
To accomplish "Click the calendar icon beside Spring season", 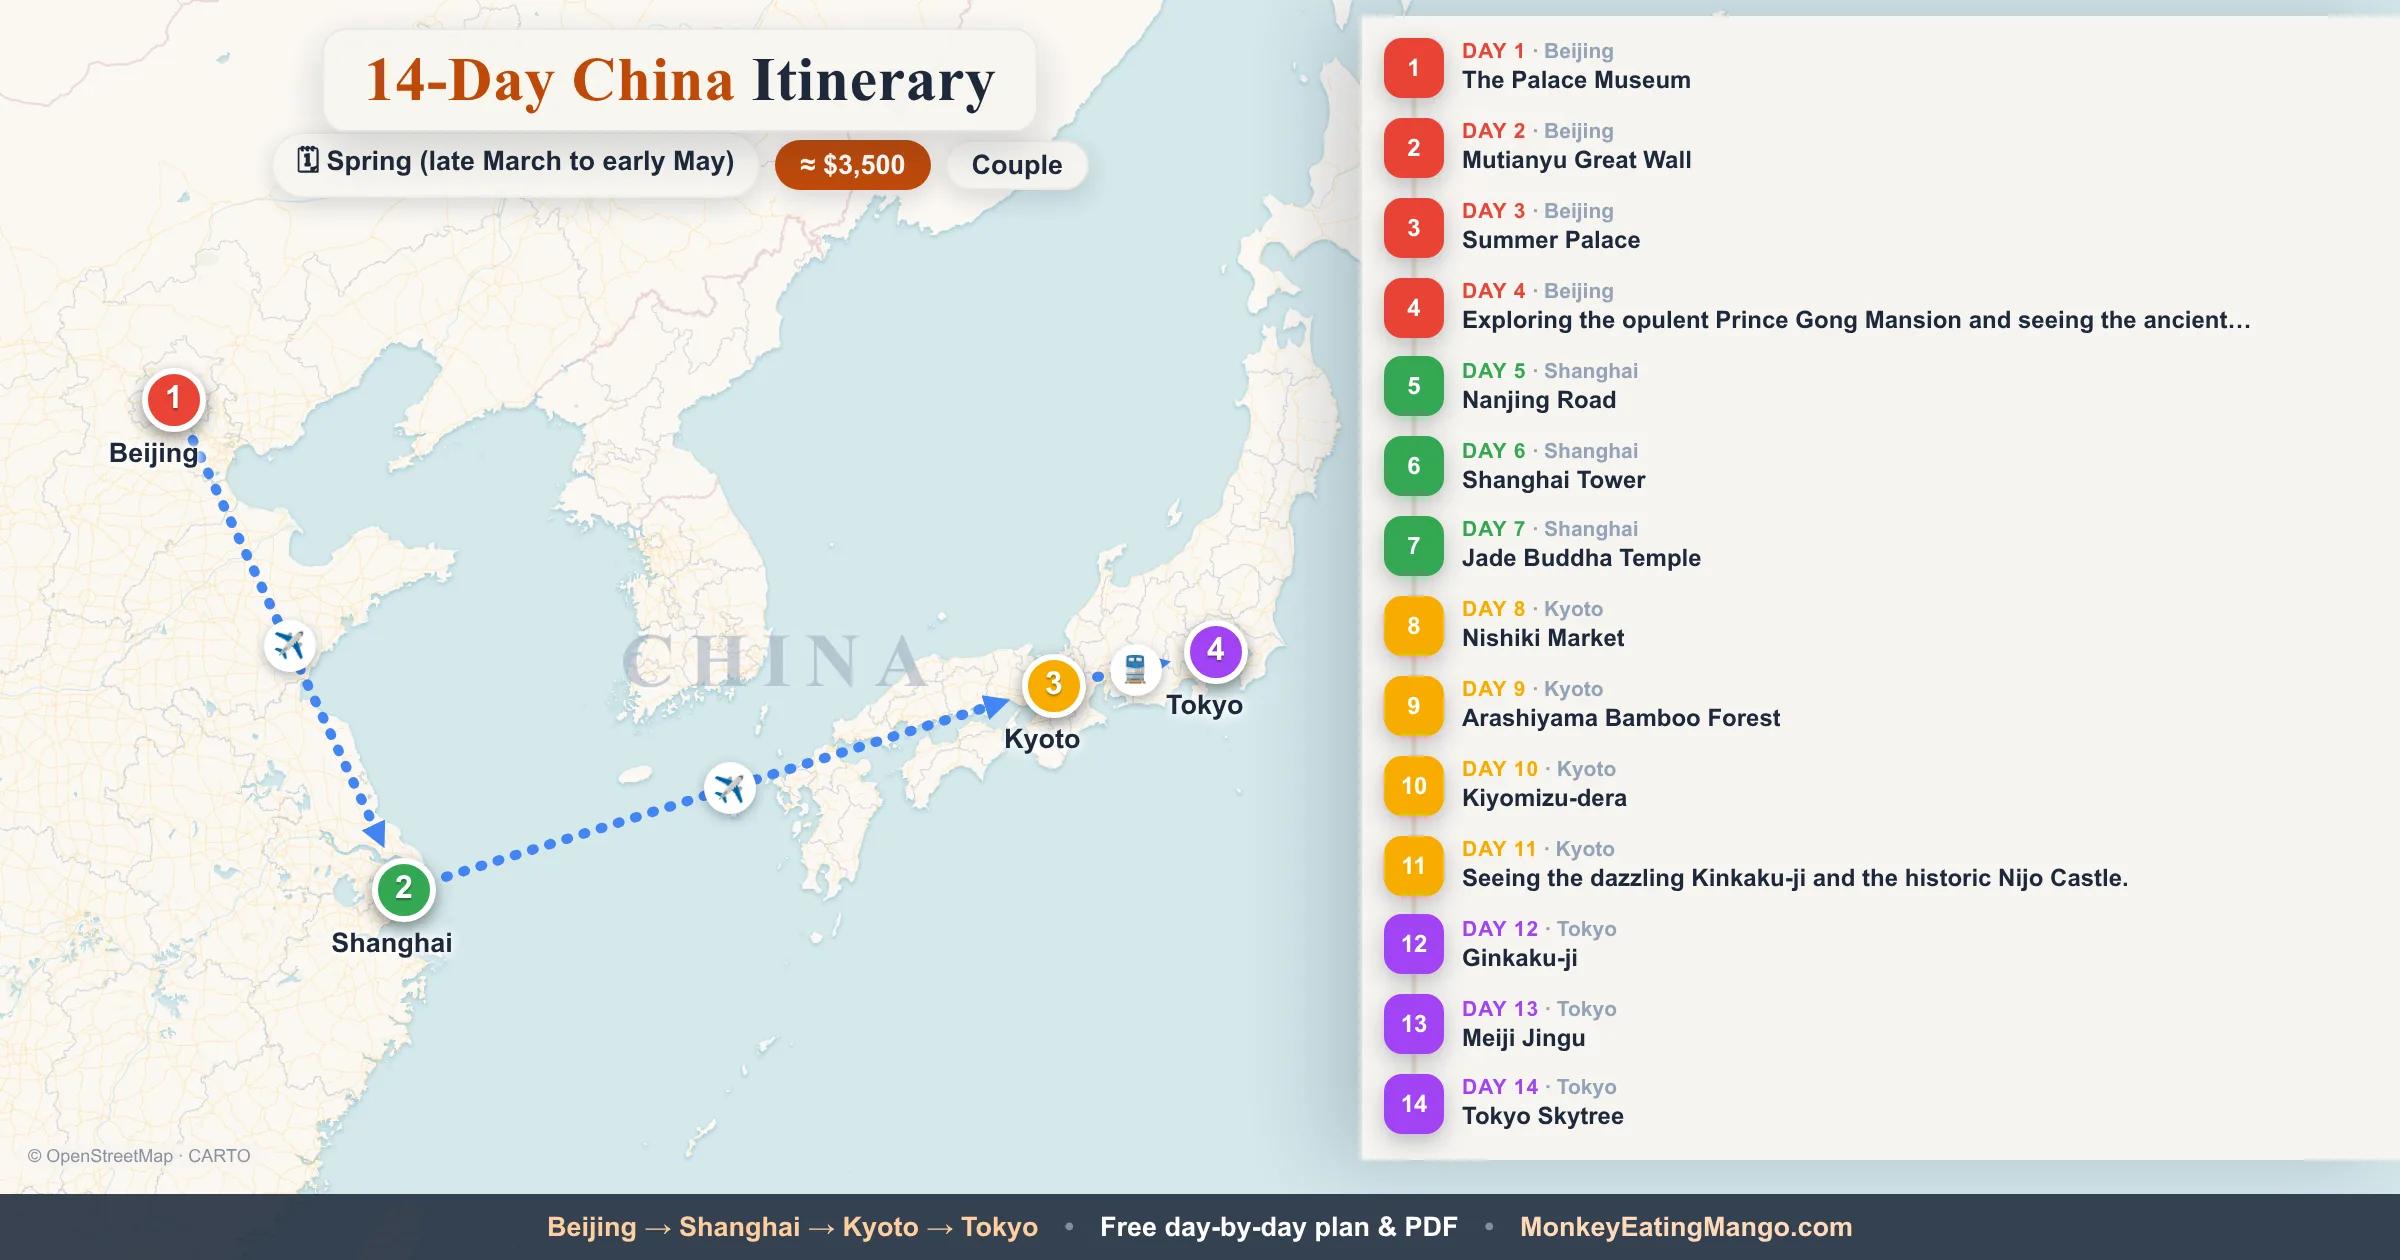I will tap(308, 160).
